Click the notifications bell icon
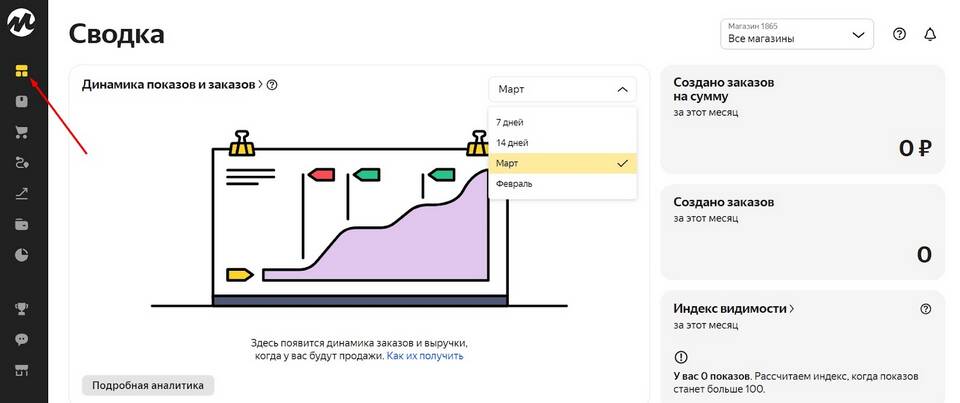 [x=930, y=34]
